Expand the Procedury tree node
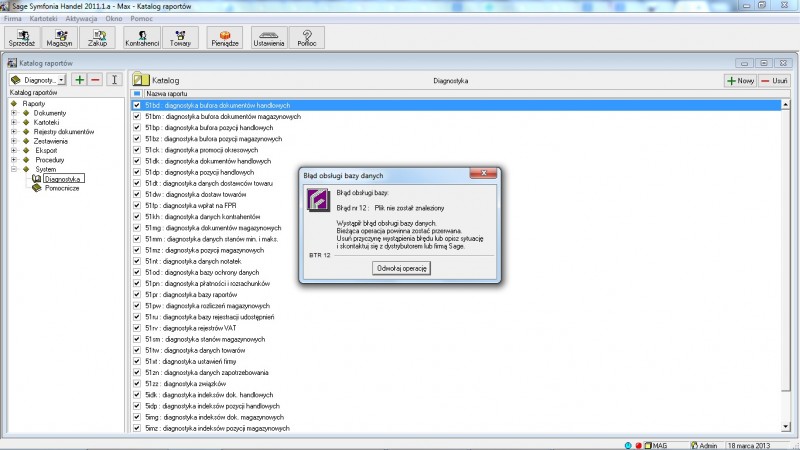Viewport: 800px width, 450px height. 14,160
